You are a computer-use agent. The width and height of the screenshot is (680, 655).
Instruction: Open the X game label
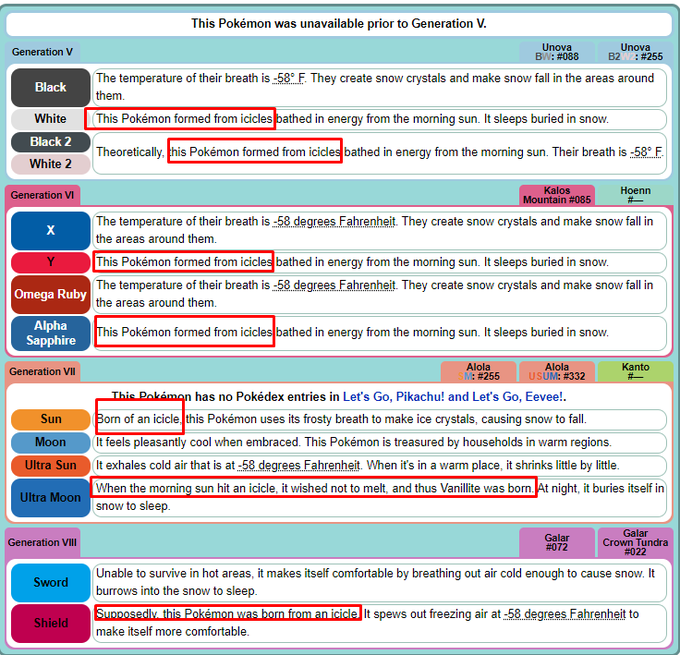click(x=51, y=230)
